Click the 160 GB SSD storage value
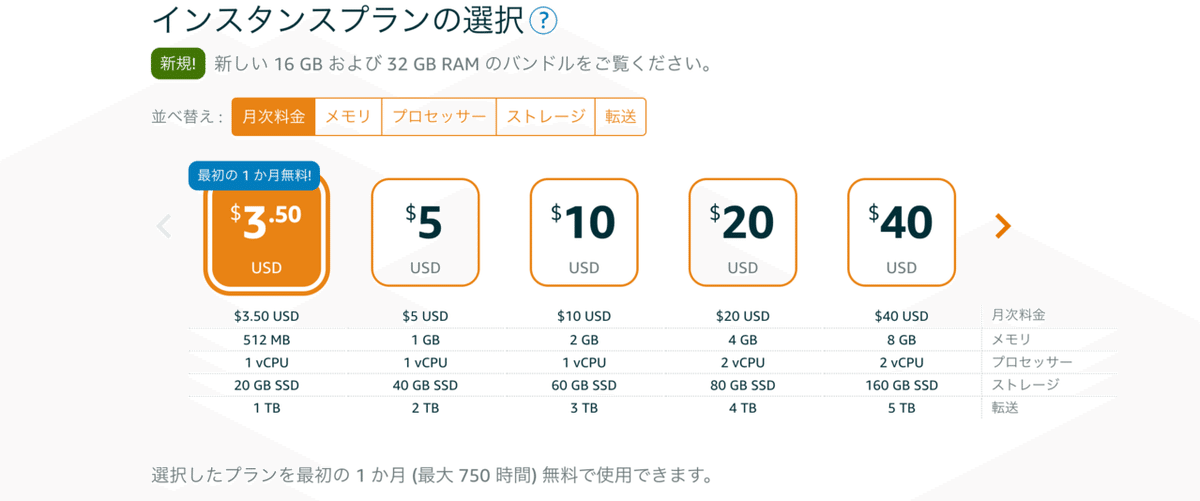1200x501 pixels. pyautogui.click(x=901, y=385)
